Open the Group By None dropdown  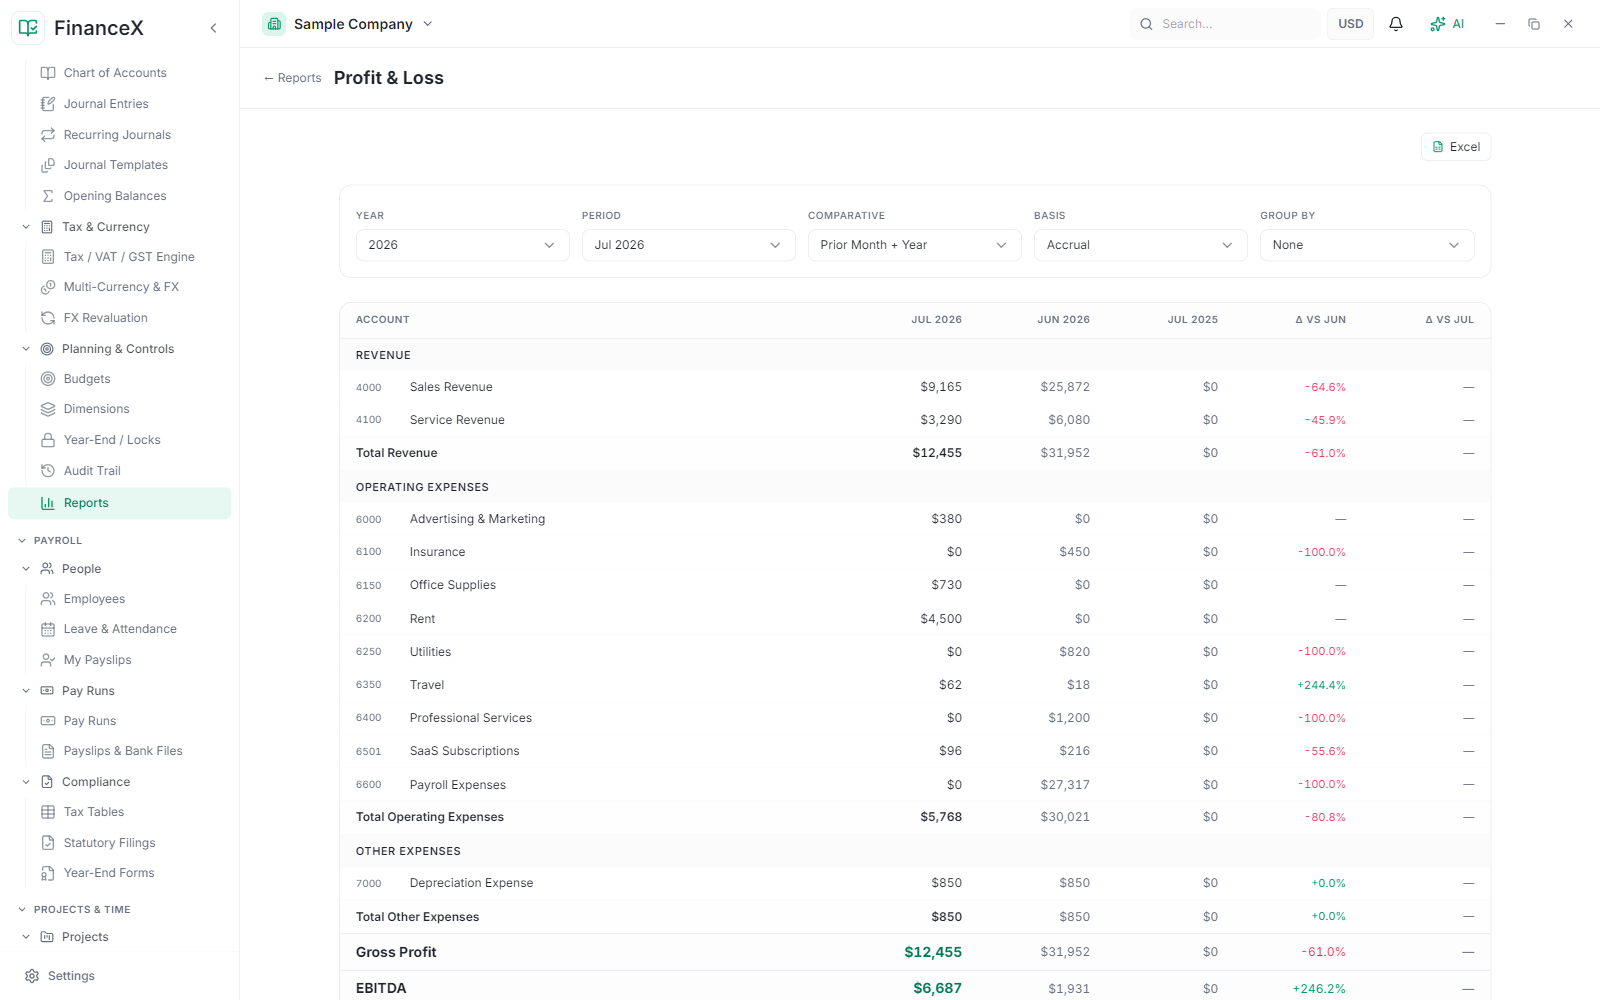click(x=1367, y=245)
